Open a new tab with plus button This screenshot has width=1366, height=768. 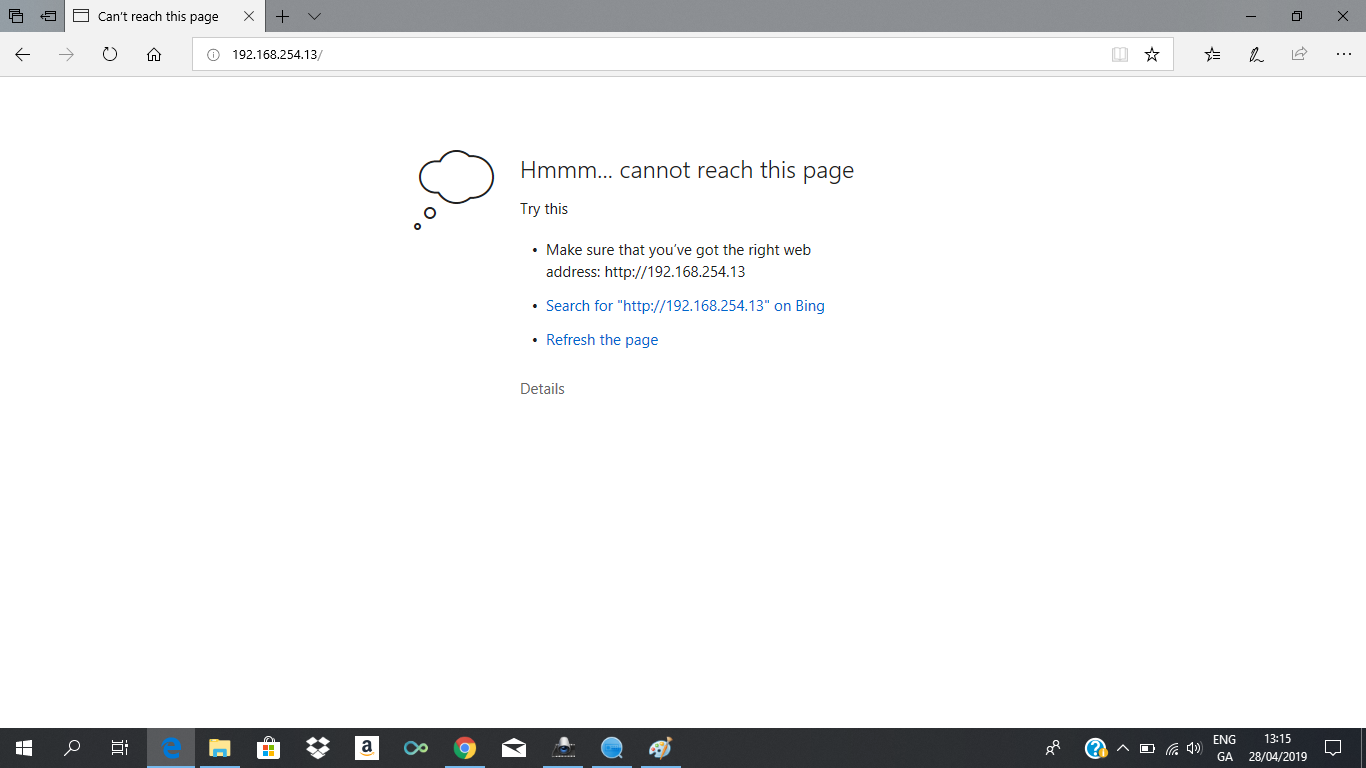[x=283, y=16]
